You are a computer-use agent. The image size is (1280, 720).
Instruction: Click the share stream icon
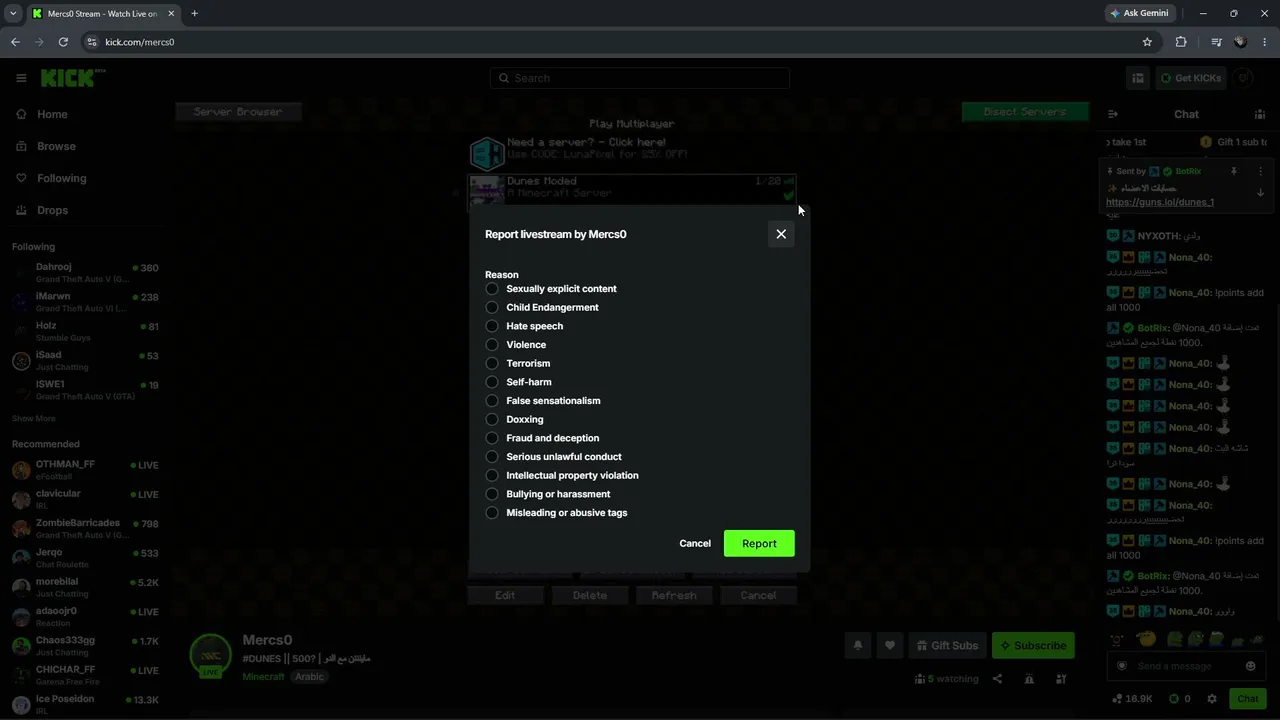coord(997,679)
